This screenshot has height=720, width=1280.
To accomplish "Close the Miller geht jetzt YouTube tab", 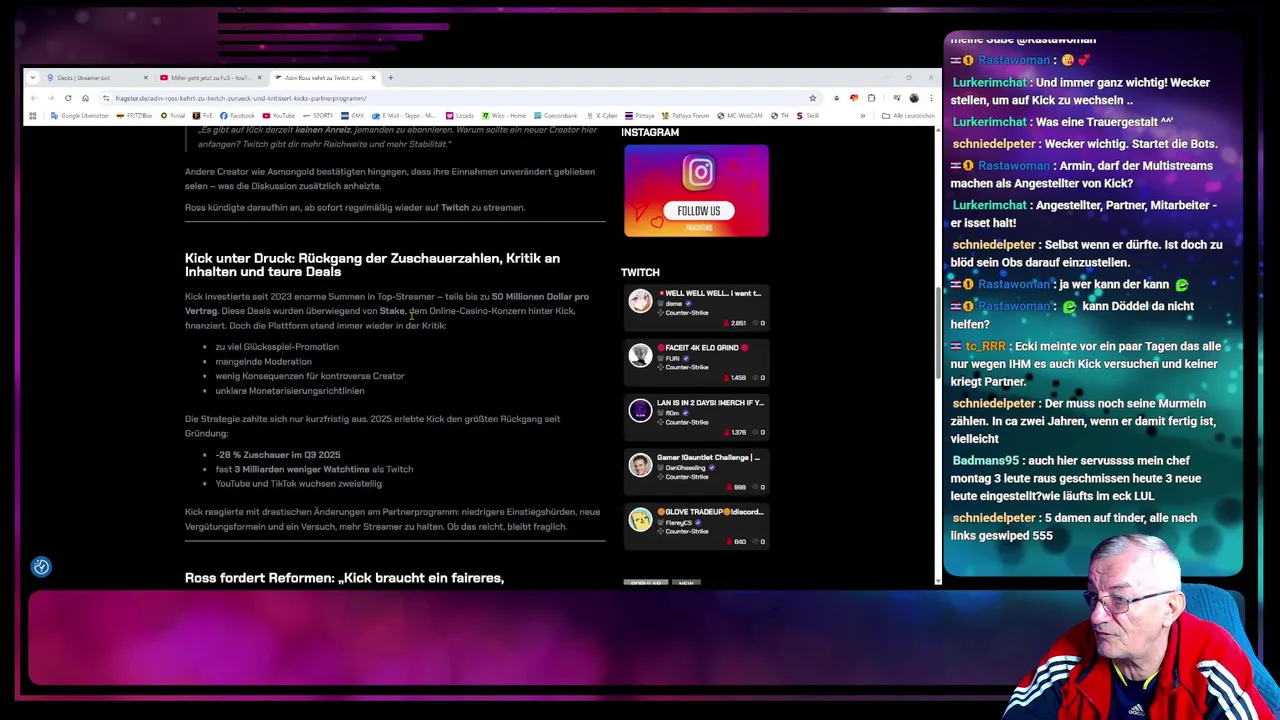I will click(x=259, y=78).
